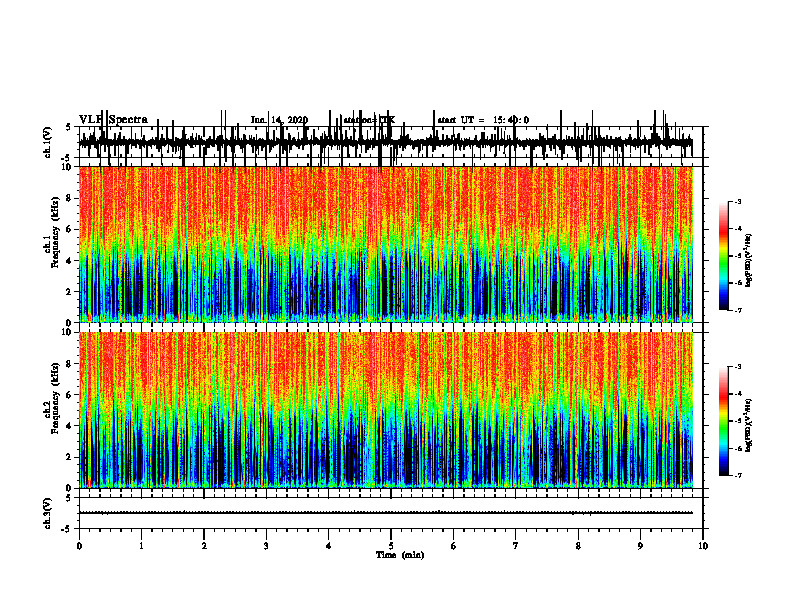Click the '-3' tick on ch.1 color bar

pos(738,202)
